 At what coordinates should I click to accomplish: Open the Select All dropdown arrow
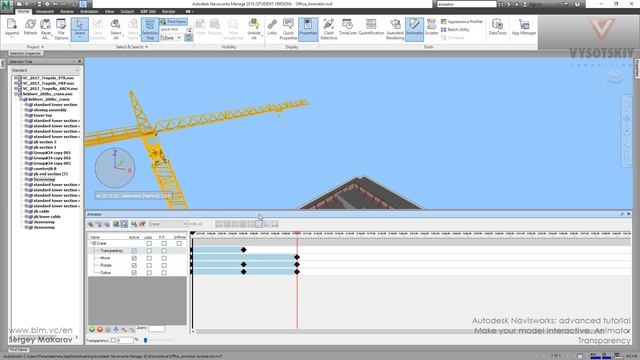(122, 35)
